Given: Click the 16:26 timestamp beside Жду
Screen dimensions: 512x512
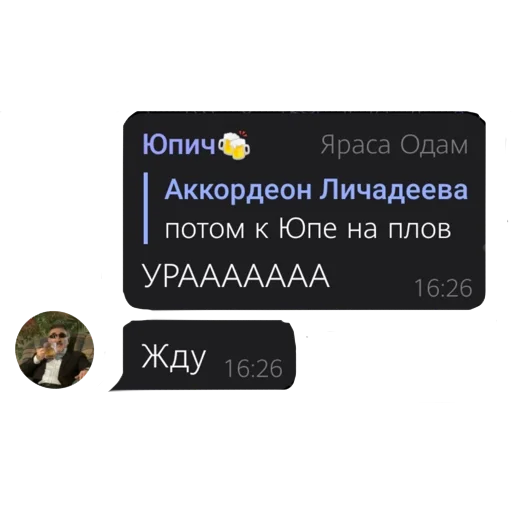Looking at the screenshot, I should coord(254,369).
